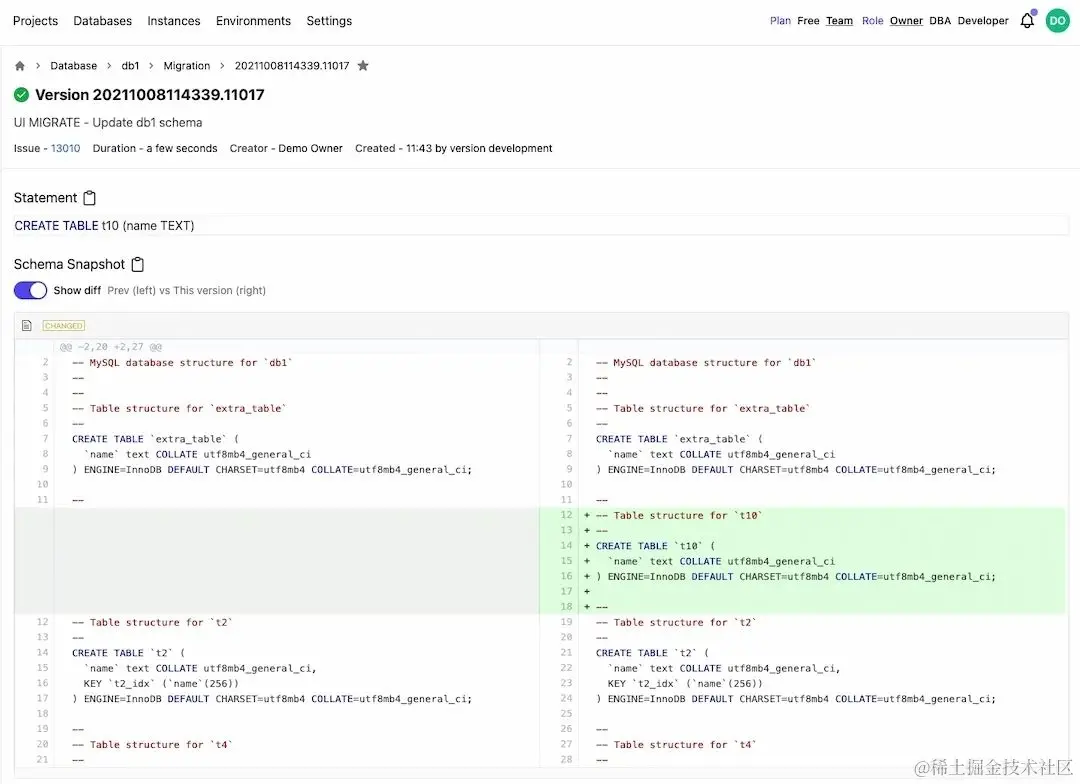
Task: Toggle the Show diff switch
Action: [30, 290]
